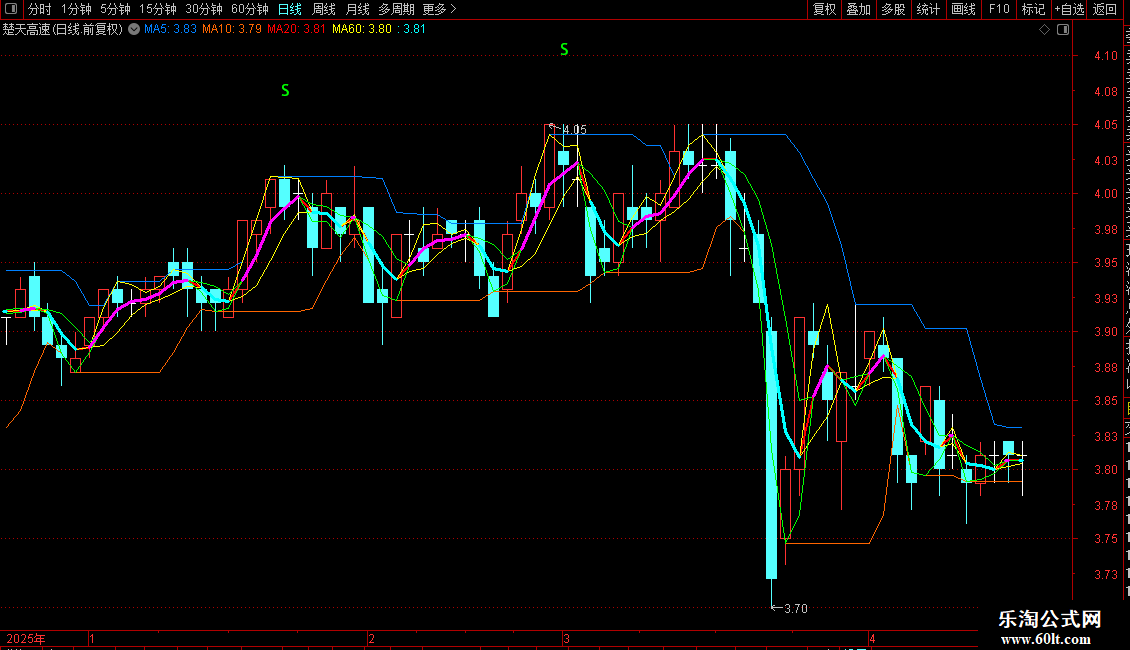Click the 4.10 price axis label

(x=1105, y=56)
